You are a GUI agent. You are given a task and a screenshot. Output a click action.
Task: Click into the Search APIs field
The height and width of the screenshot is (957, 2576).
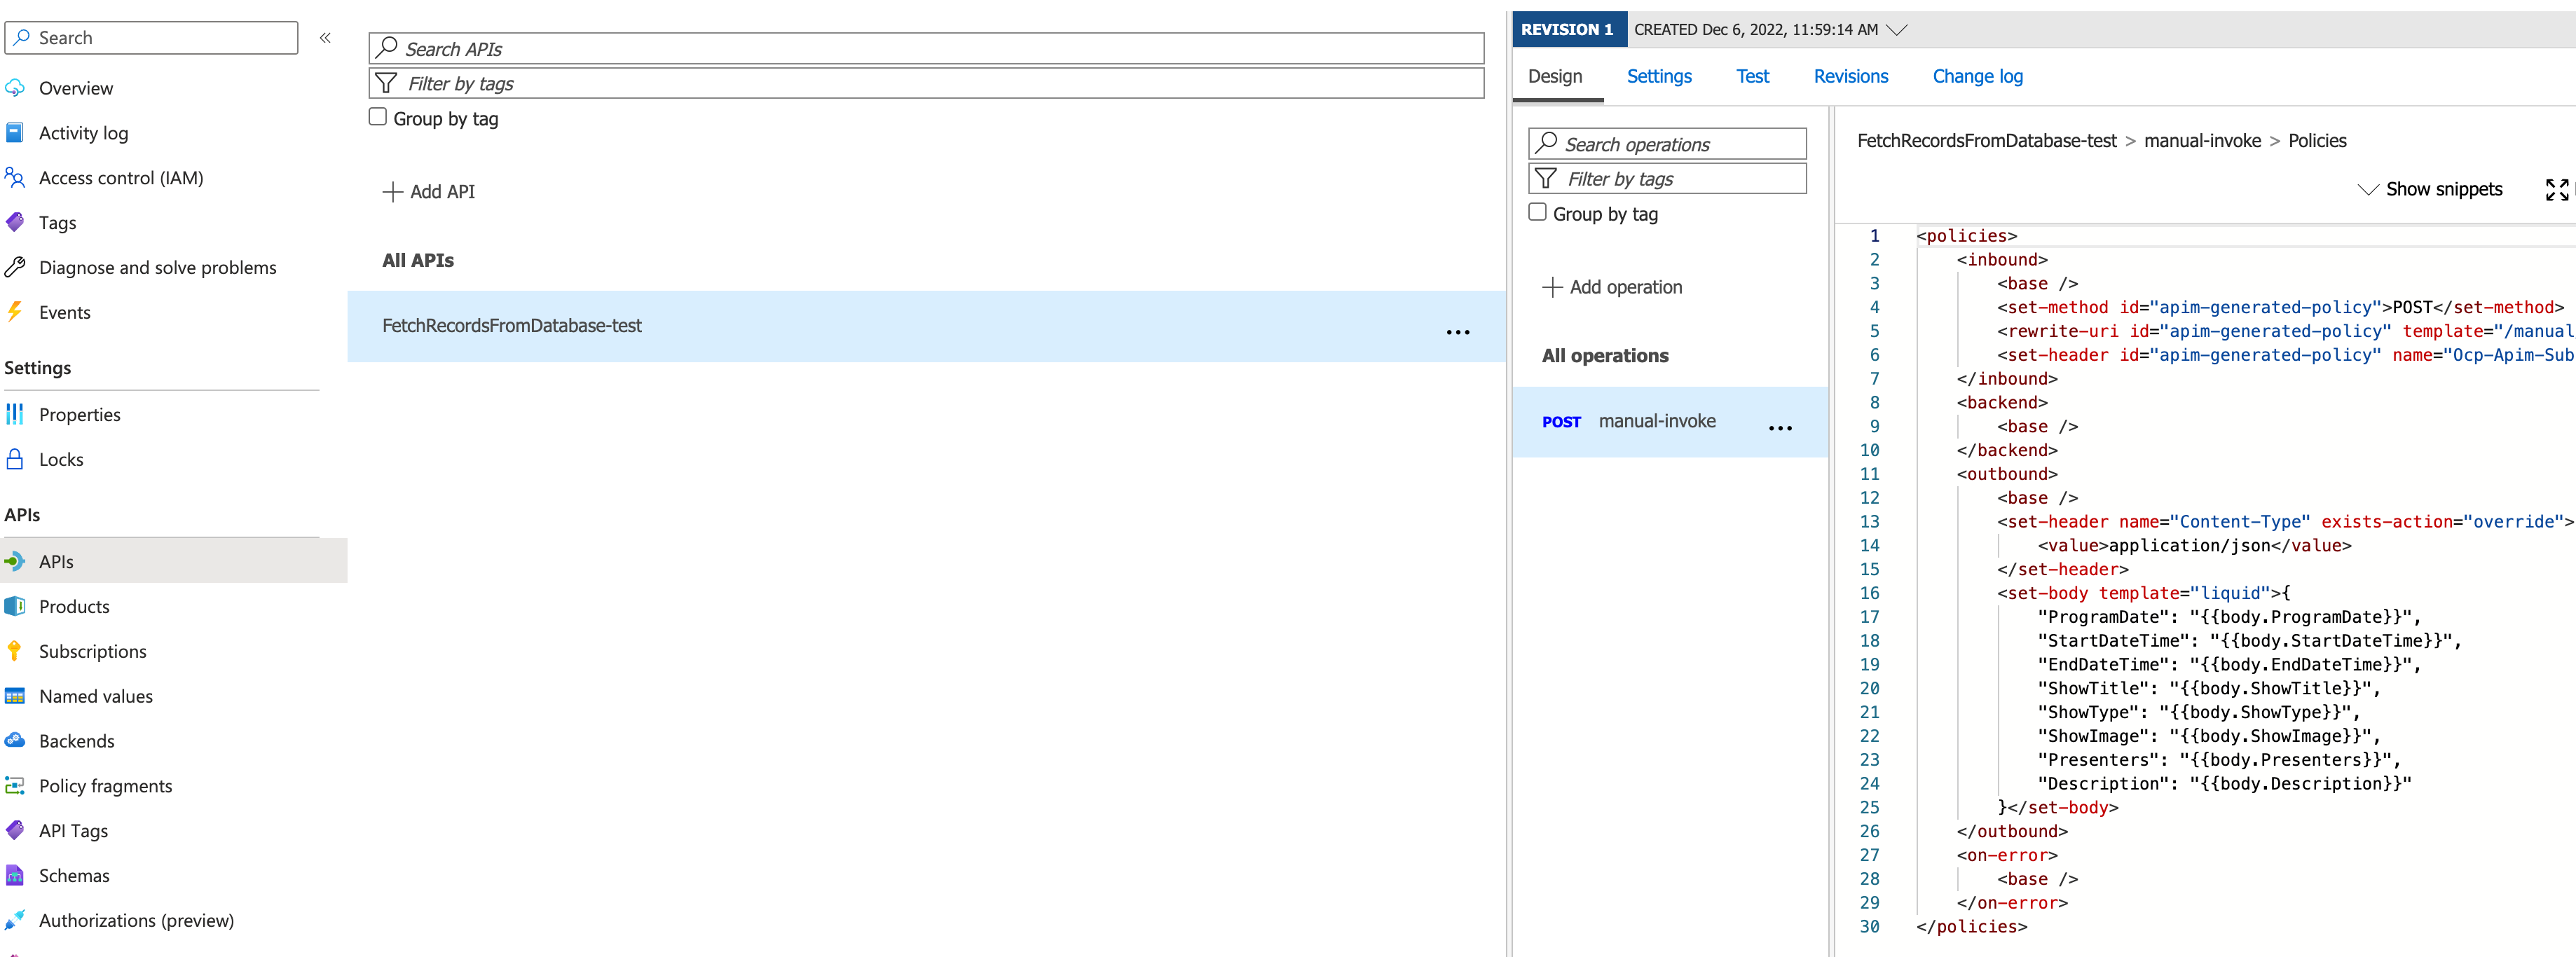(926, 48)
